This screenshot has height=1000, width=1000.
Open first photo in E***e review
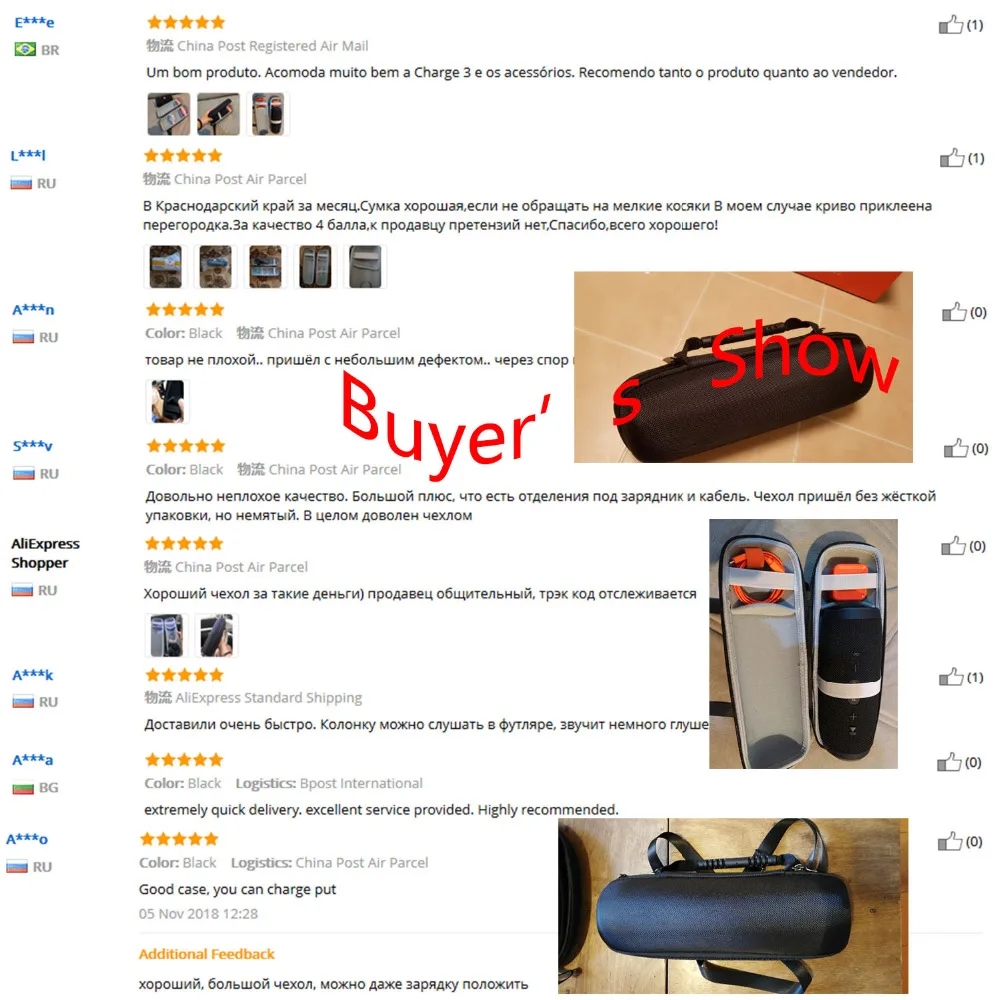[x=168, y=114]
